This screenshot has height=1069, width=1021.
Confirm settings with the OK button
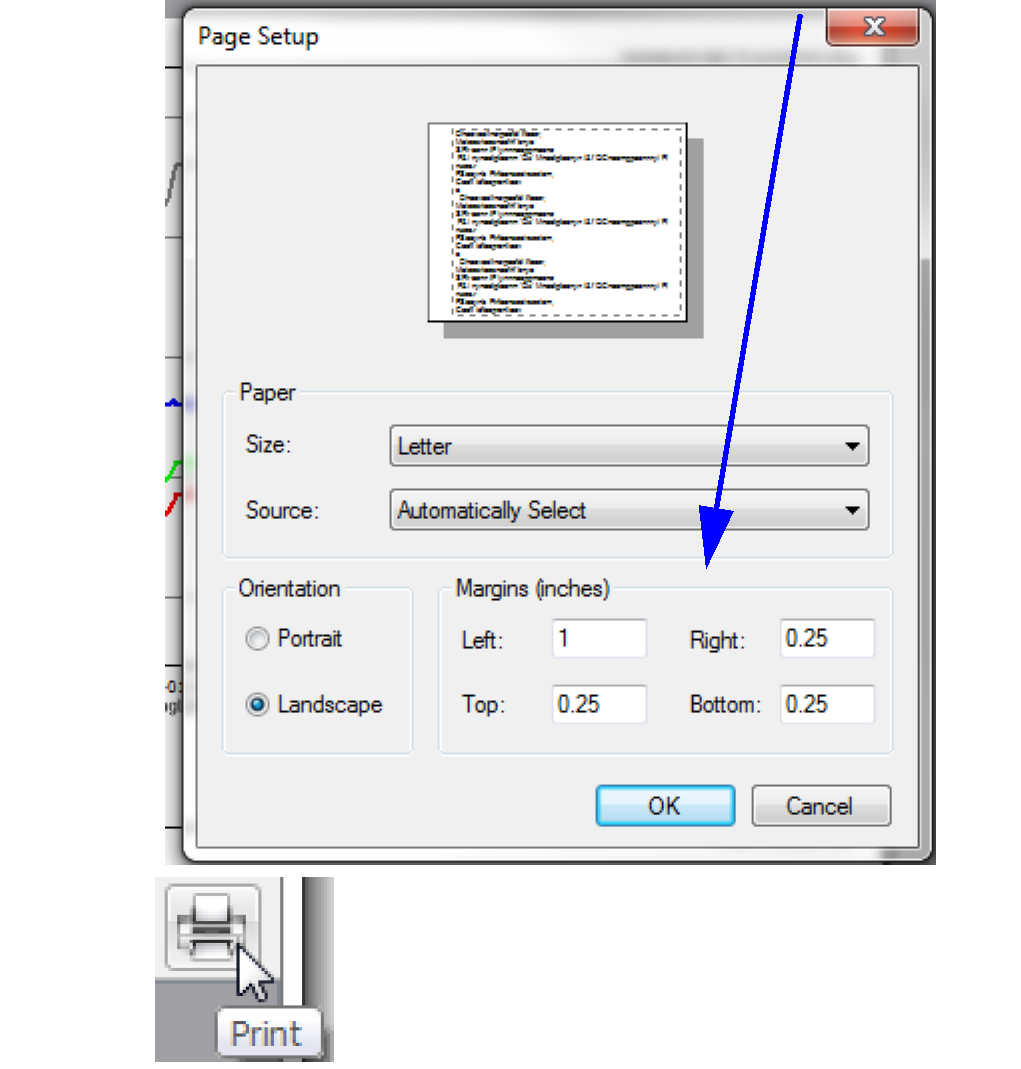(x=665, y=806)
